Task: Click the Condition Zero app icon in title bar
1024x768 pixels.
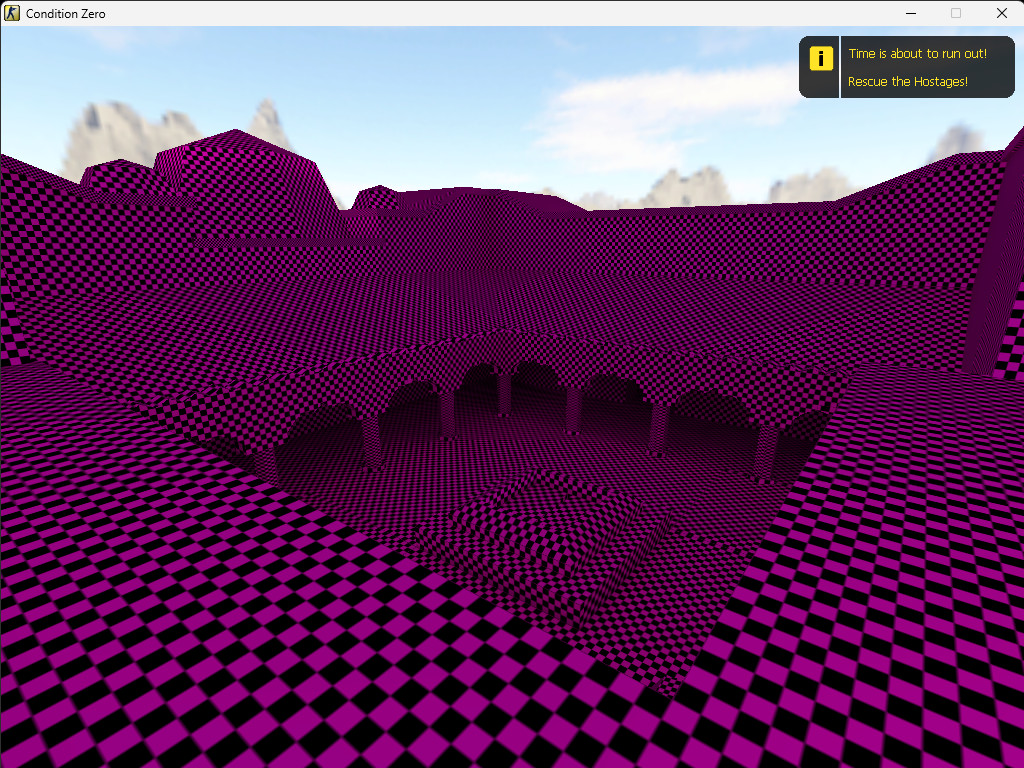Action: (x=12, y=13)
